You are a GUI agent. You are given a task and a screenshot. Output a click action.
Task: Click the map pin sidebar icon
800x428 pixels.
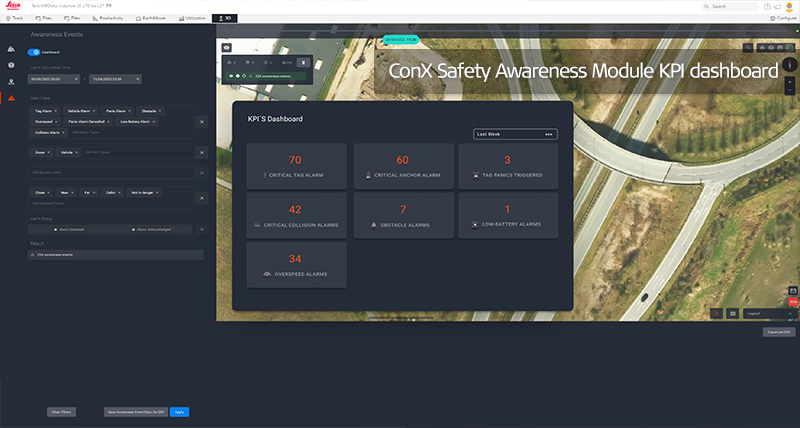[x=11, y=82]
